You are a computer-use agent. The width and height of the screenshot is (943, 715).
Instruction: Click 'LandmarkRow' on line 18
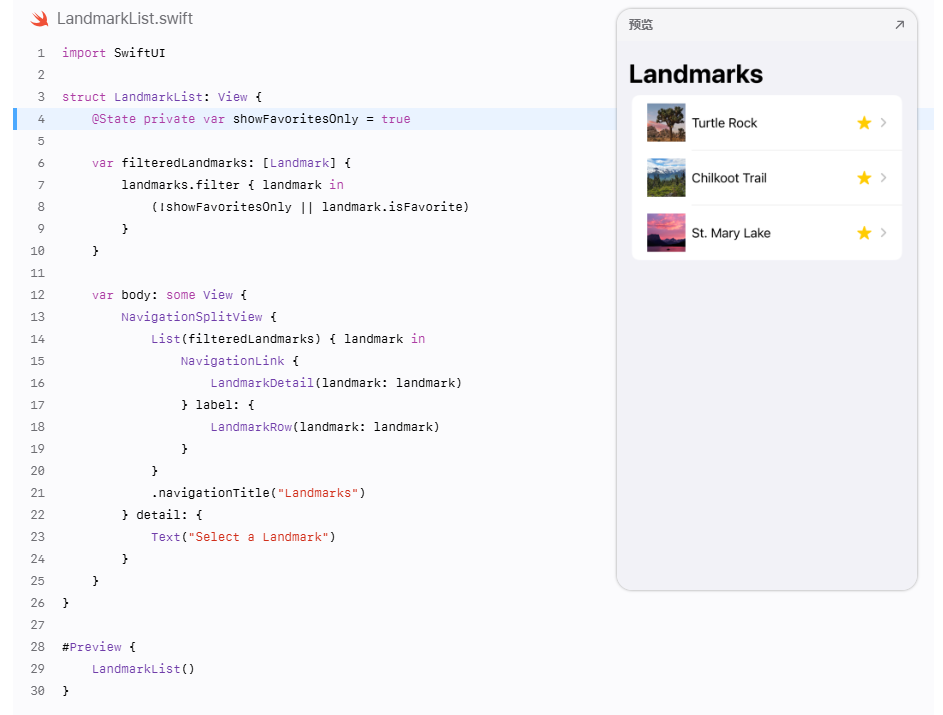click(251, 427)
